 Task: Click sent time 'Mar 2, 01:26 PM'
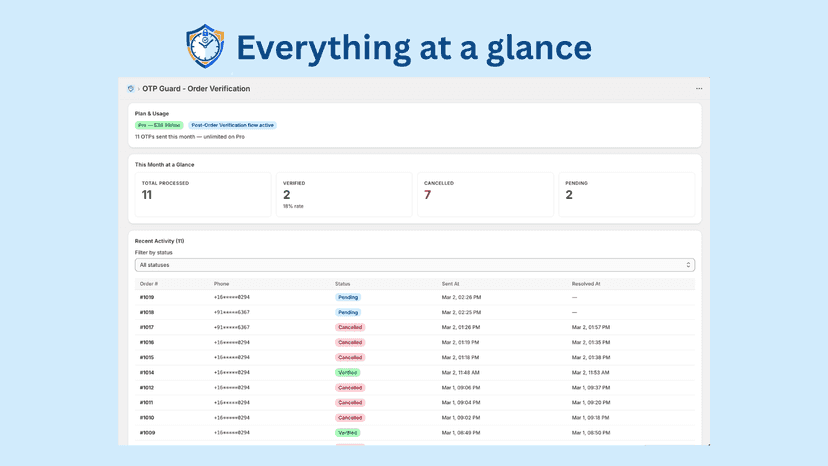pyautogui.click(x=461, y=328)
